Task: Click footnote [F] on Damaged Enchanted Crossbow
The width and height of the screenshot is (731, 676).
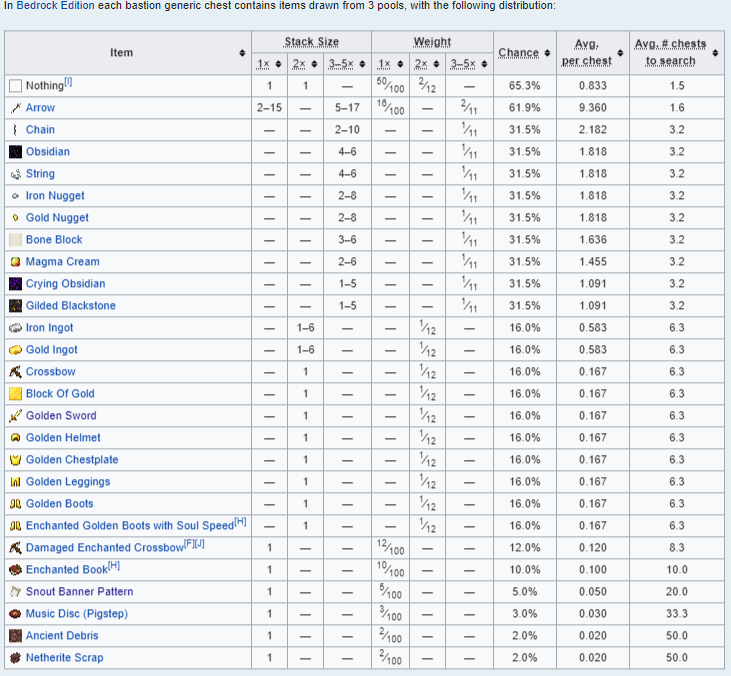Action: coord(189,544)
